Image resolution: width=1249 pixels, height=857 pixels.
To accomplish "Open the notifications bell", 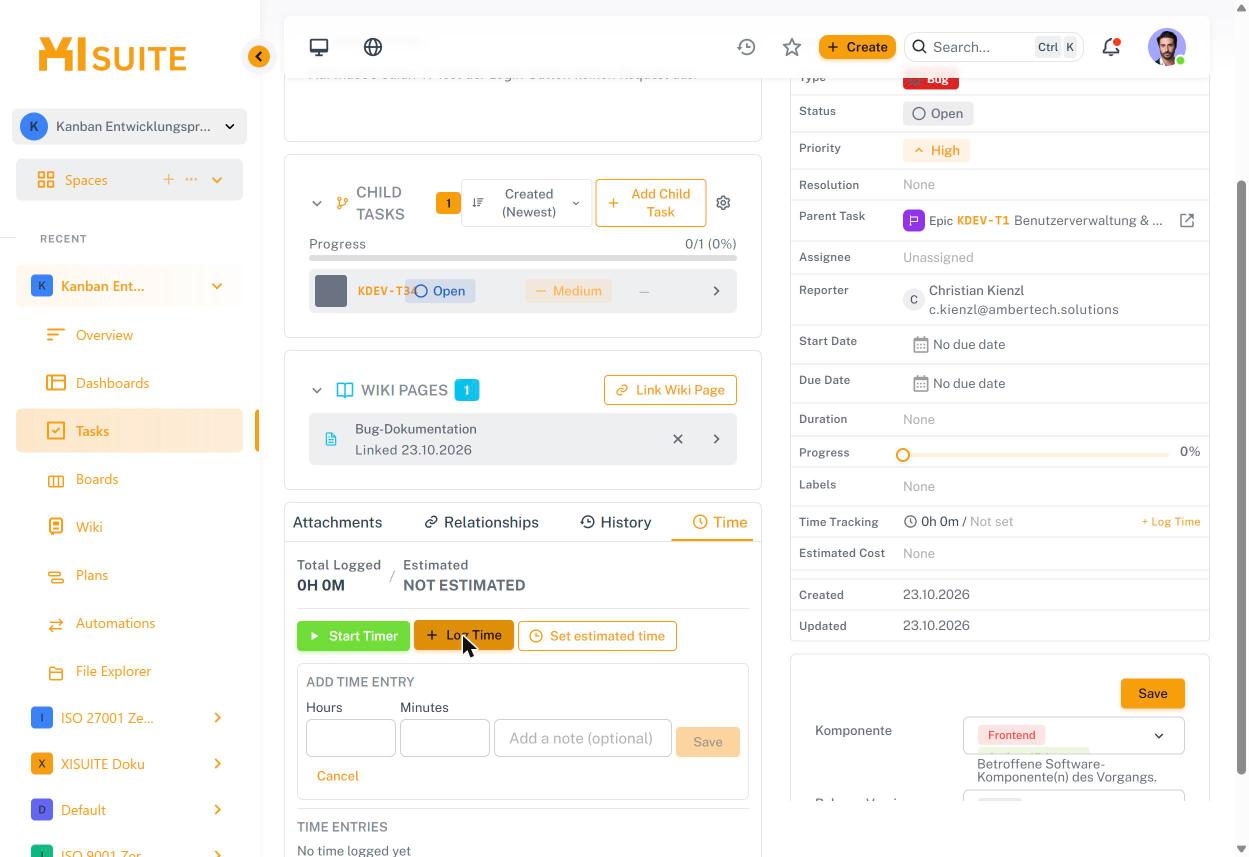I will (1111, 47).
